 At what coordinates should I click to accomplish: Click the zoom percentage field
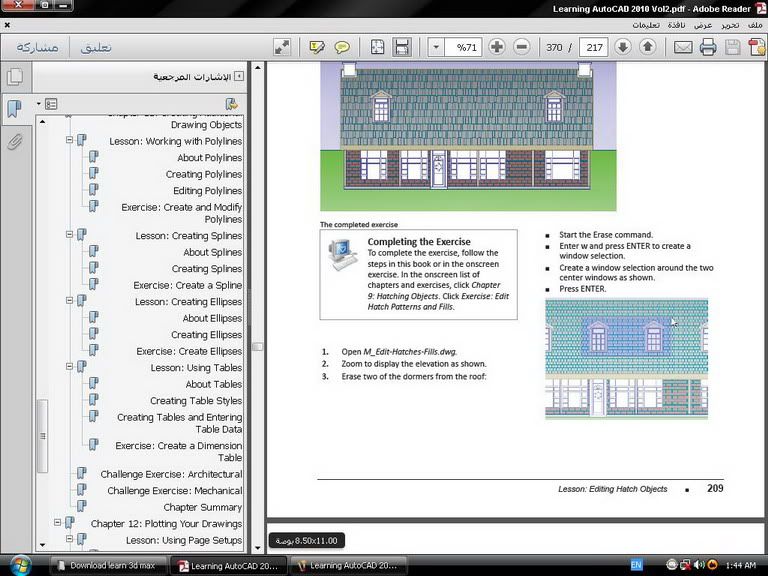(463, 47)
